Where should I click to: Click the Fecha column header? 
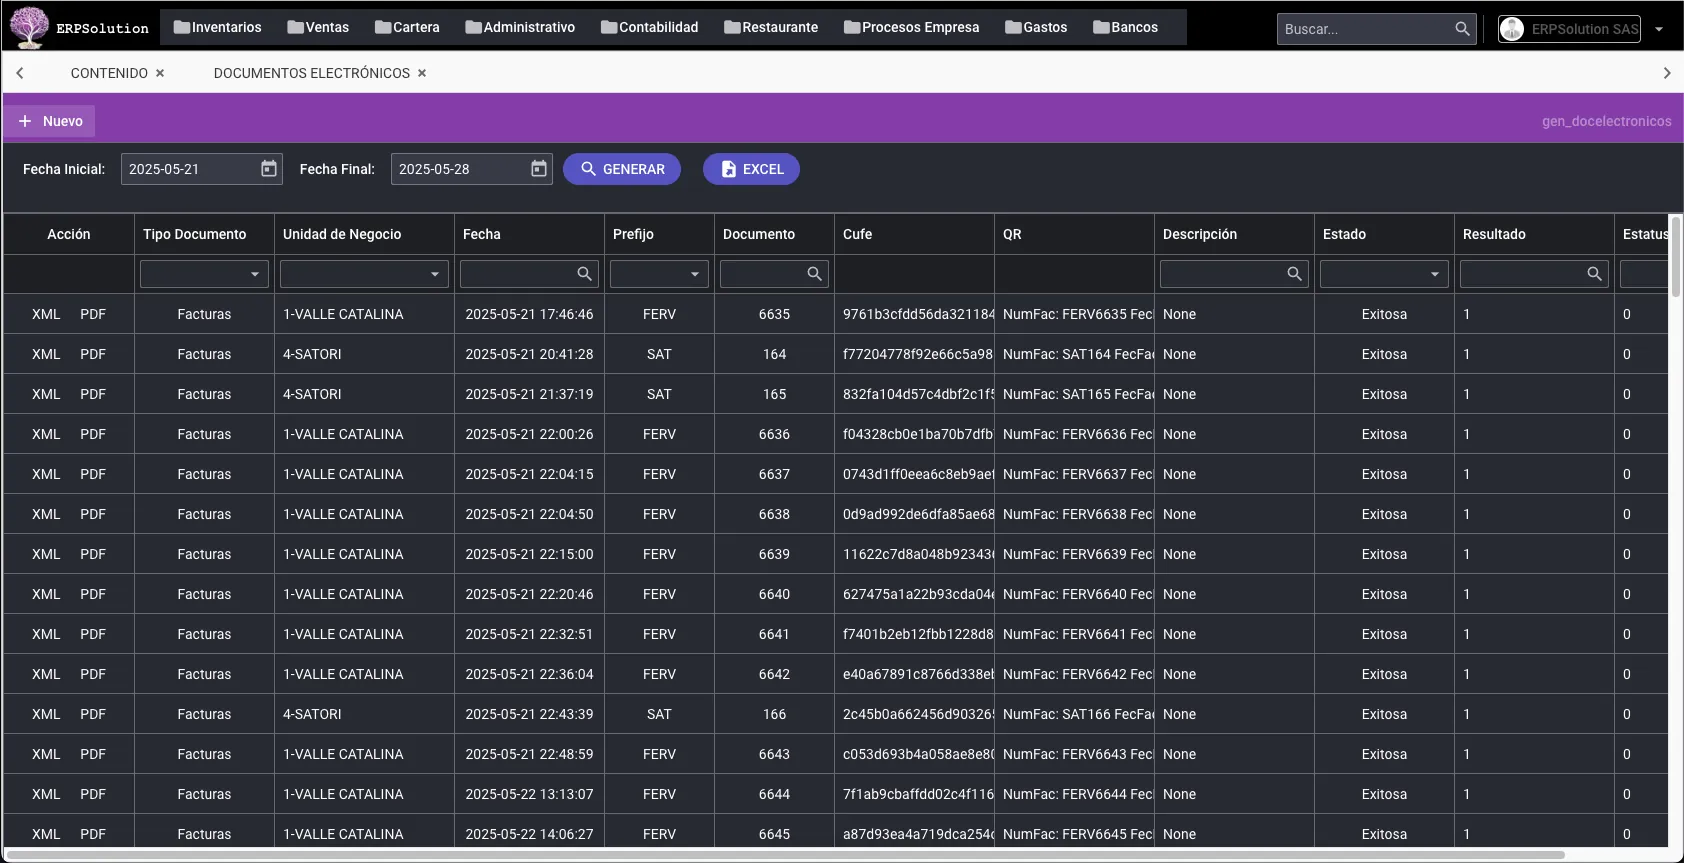pyautogui.click(x=529, y=234)
